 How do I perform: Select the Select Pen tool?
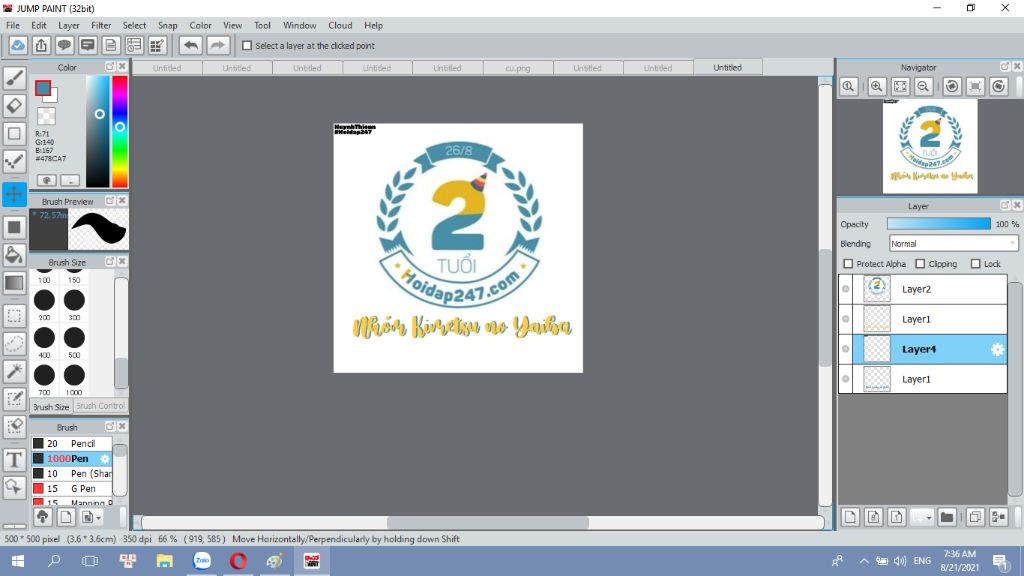pos(14,398)
